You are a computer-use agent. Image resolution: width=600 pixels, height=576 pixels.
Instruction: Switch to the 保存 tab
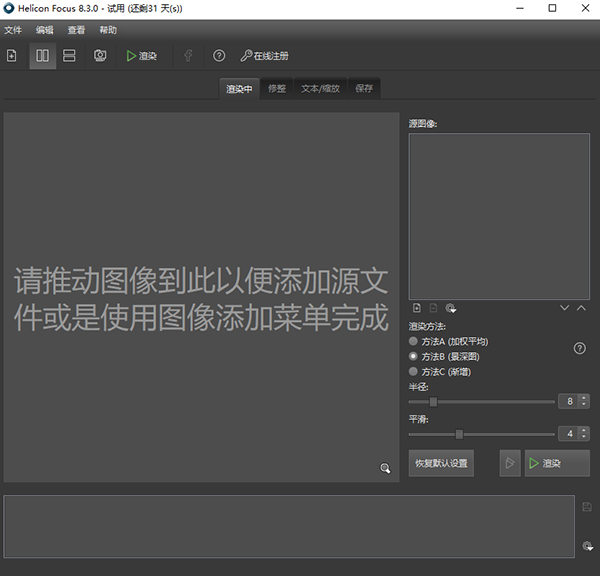click(x=364, y=89)
